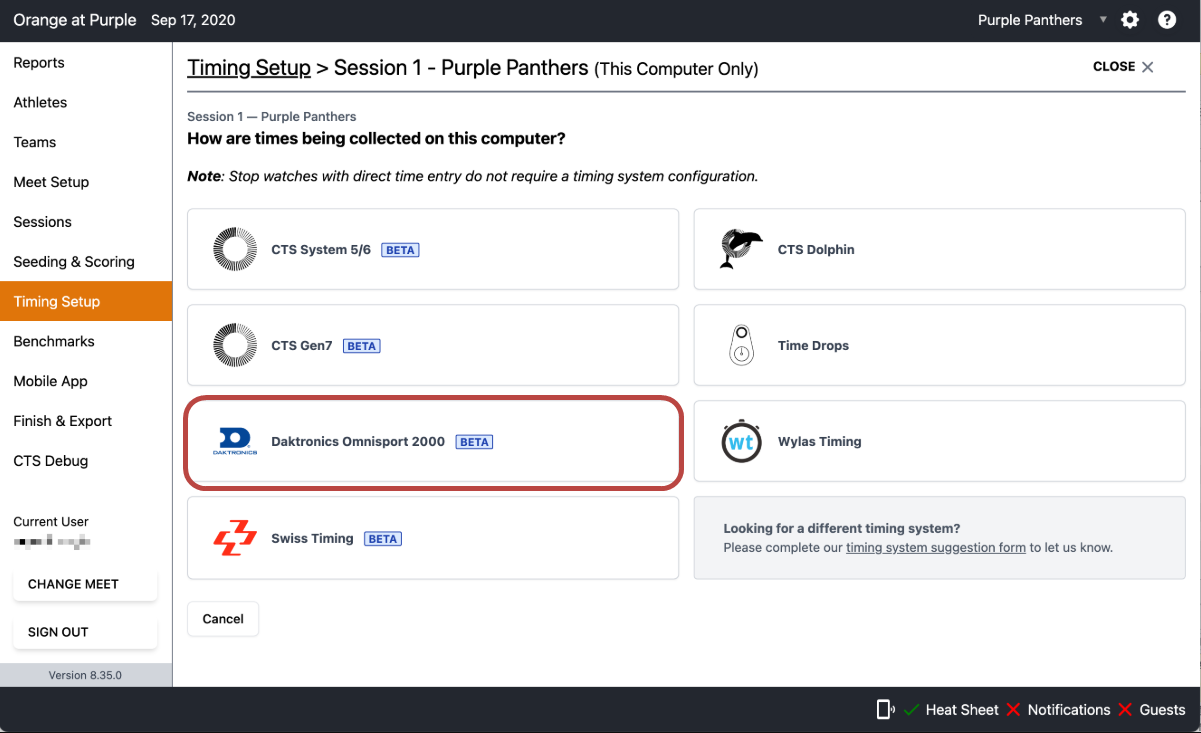Expand the Purple Panthers team dropdown arrow

[1103, 20]
